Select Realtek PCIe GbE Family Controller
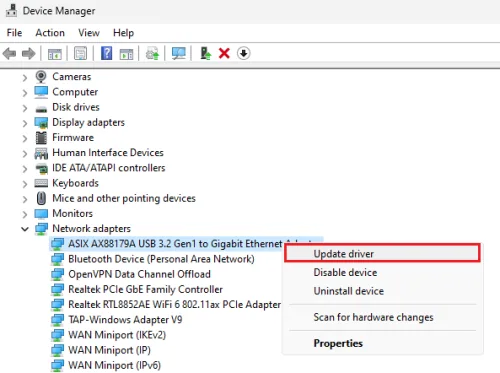Screen dimensions: 500x373 [145, 289]
